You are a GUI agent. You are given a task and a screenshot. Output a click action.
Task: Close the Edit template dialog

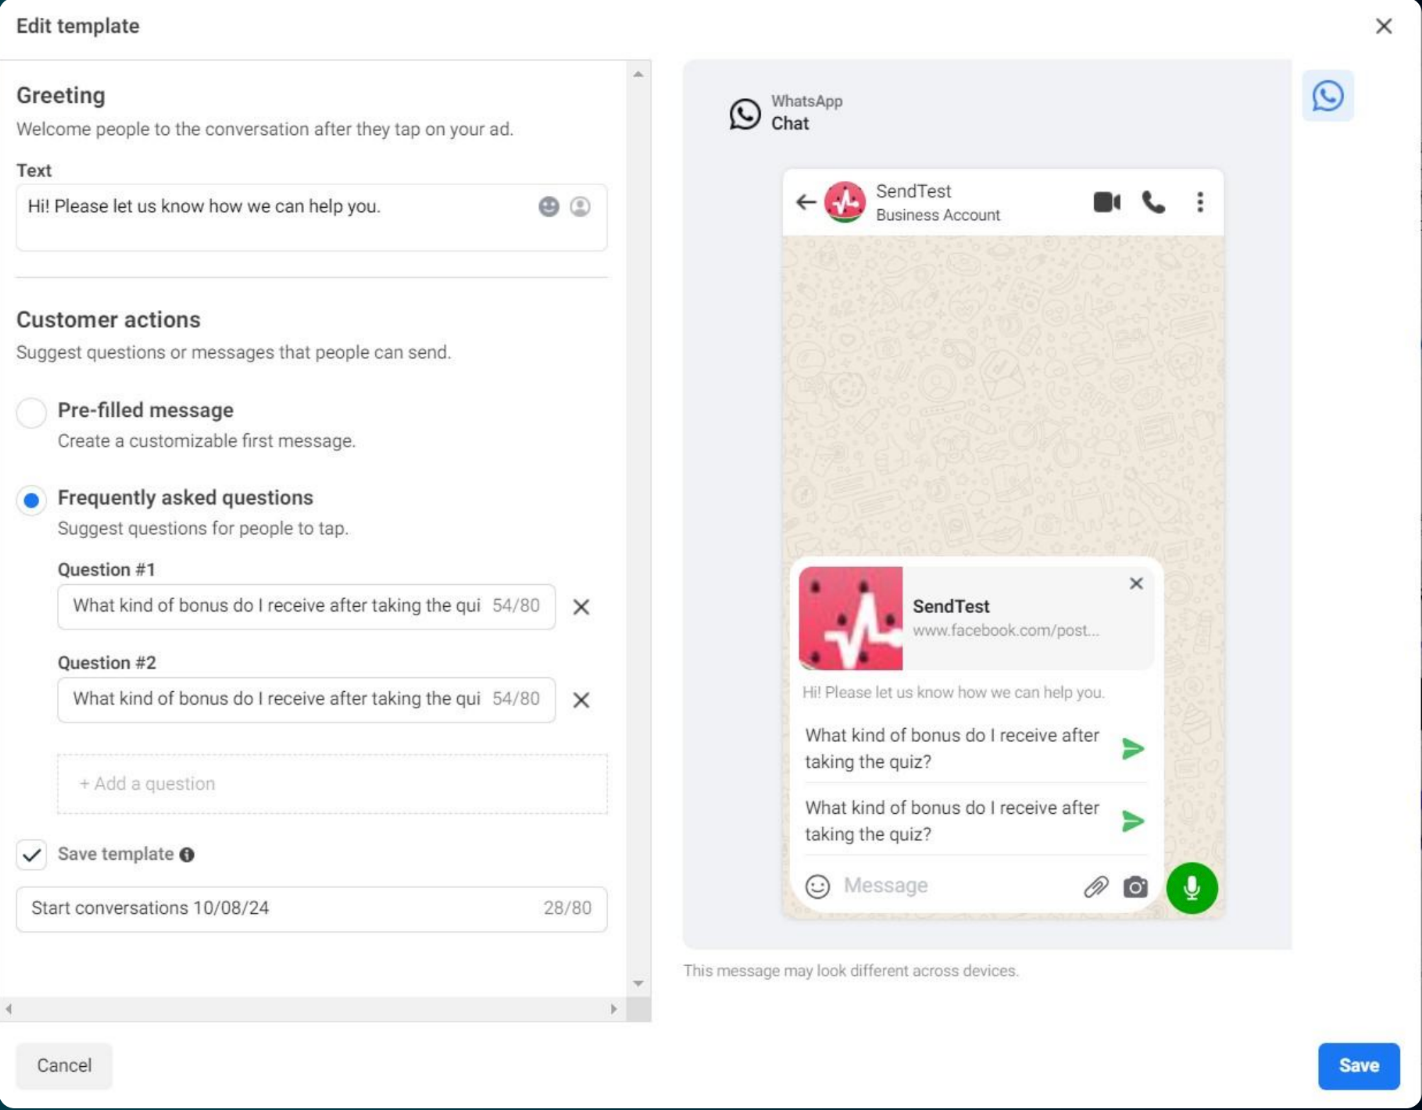point(1384,26)
